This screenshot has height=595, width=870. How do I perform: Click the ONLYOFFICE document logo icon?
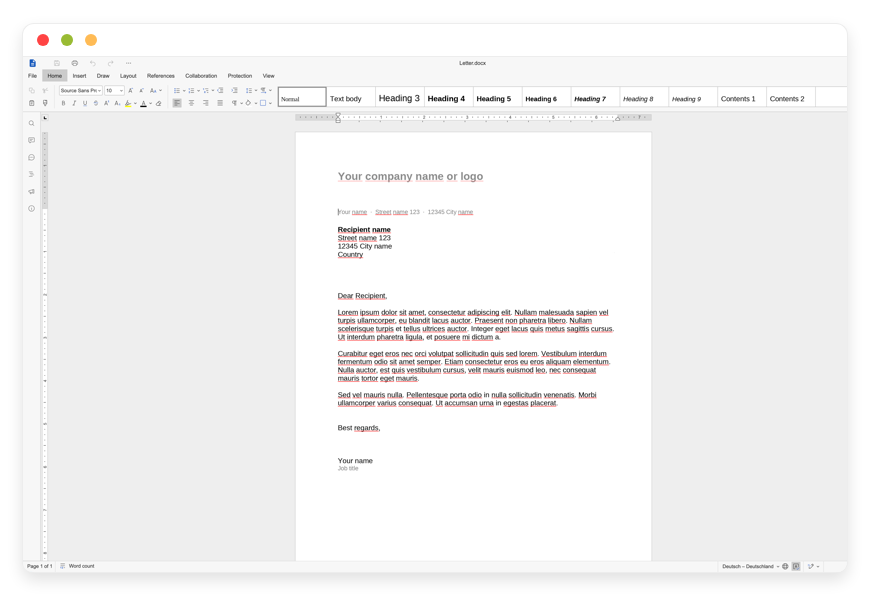point(32,63)
